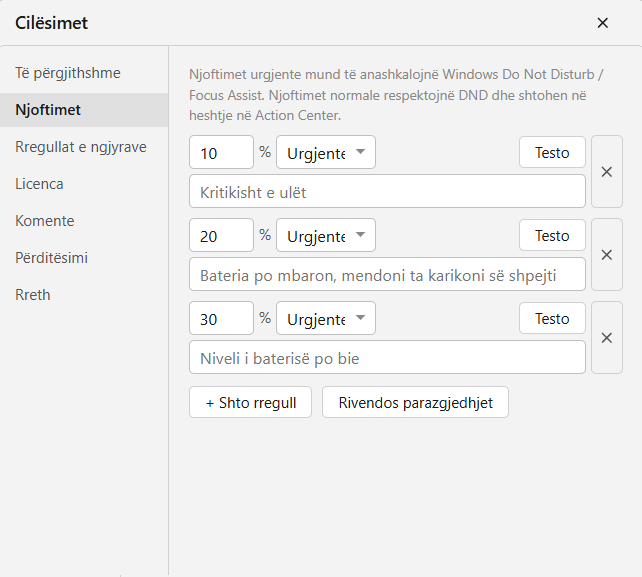Remove the 30% rule with its X button
Image resolution: width=642 pixels, height=577 pixels.
pyautogui.click(x=607, y=338)
